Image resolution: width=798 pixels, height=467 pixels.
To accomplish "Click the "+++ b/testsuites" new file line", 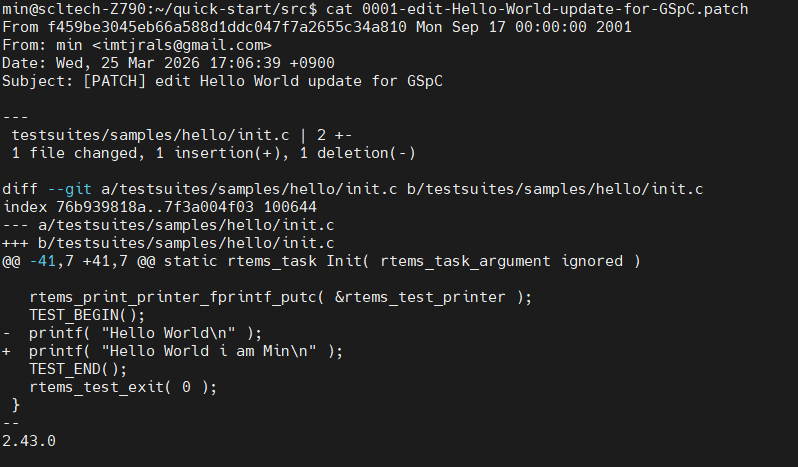I will [168, 243].
